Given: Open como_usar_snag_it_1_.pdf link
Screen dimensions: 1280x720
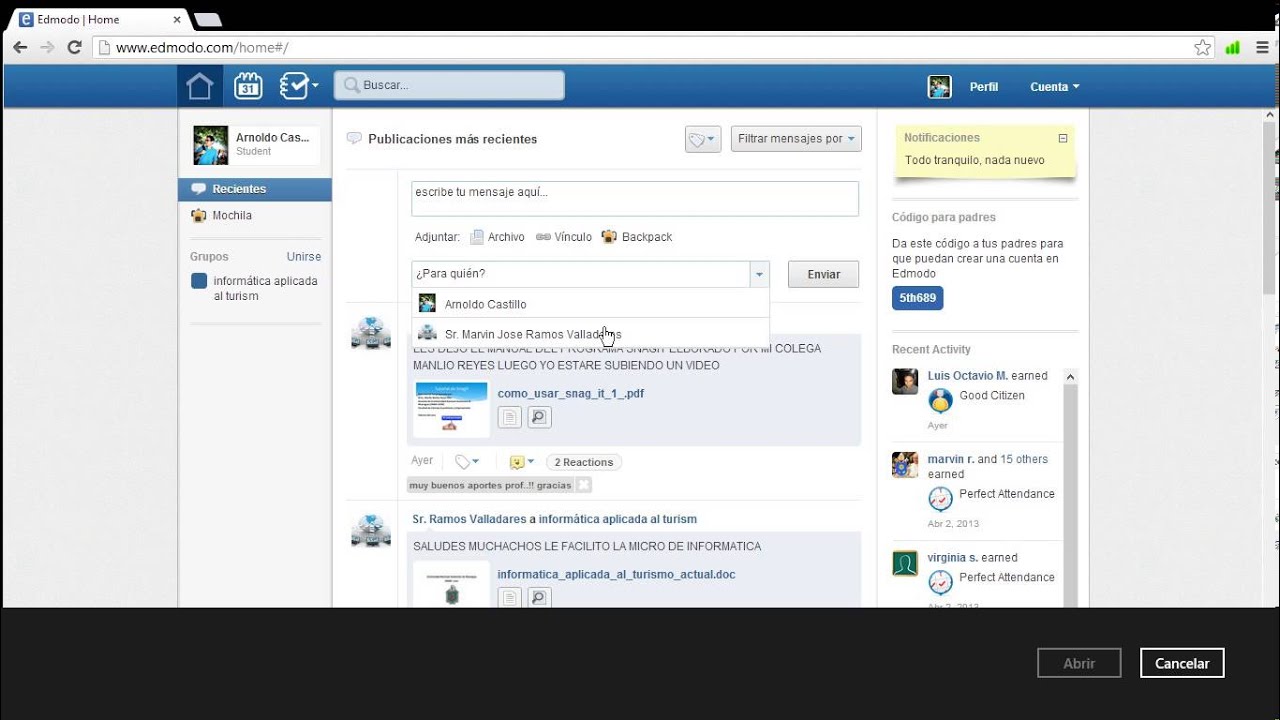Looking at the screenshot, I should [570, 393].
